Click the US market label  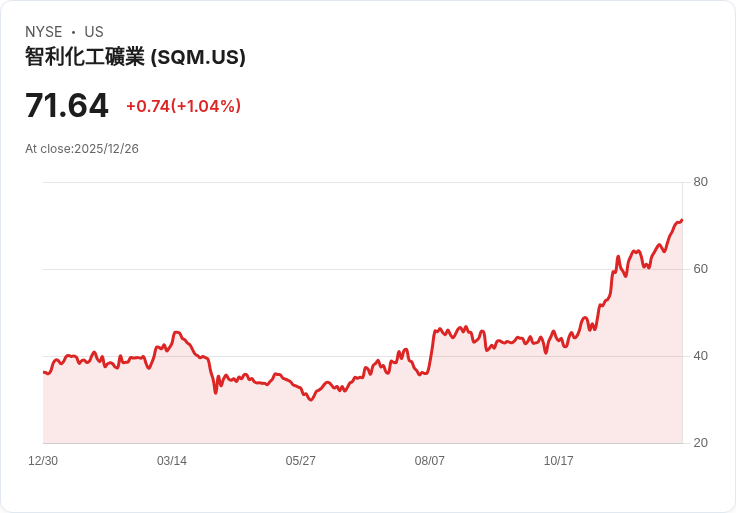[94, 32]
